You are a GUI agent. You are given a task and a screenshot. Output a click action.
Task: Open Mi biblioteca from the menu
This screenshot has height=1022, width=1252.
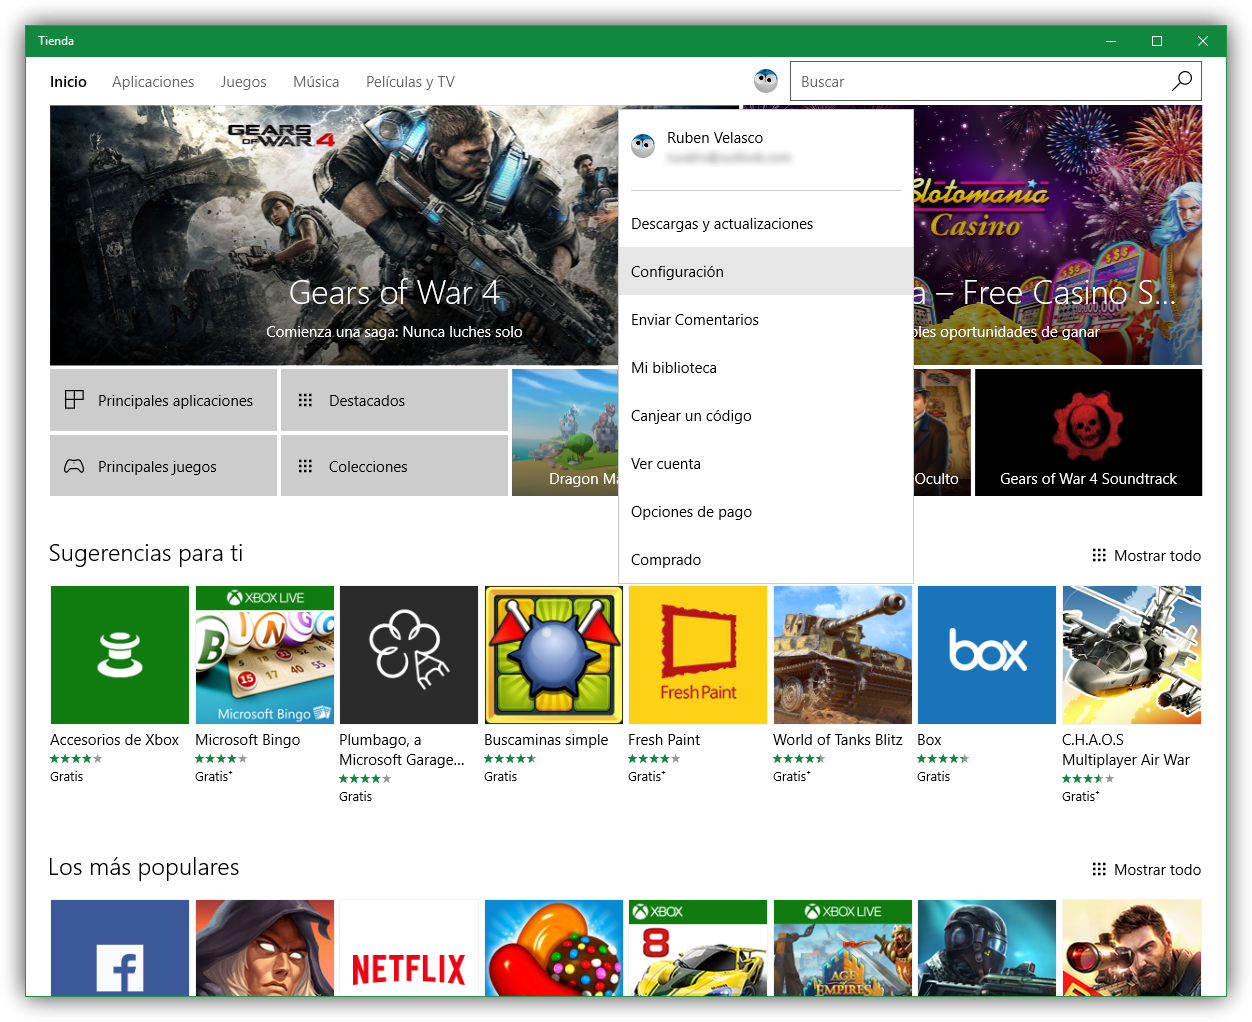(766, 368)
